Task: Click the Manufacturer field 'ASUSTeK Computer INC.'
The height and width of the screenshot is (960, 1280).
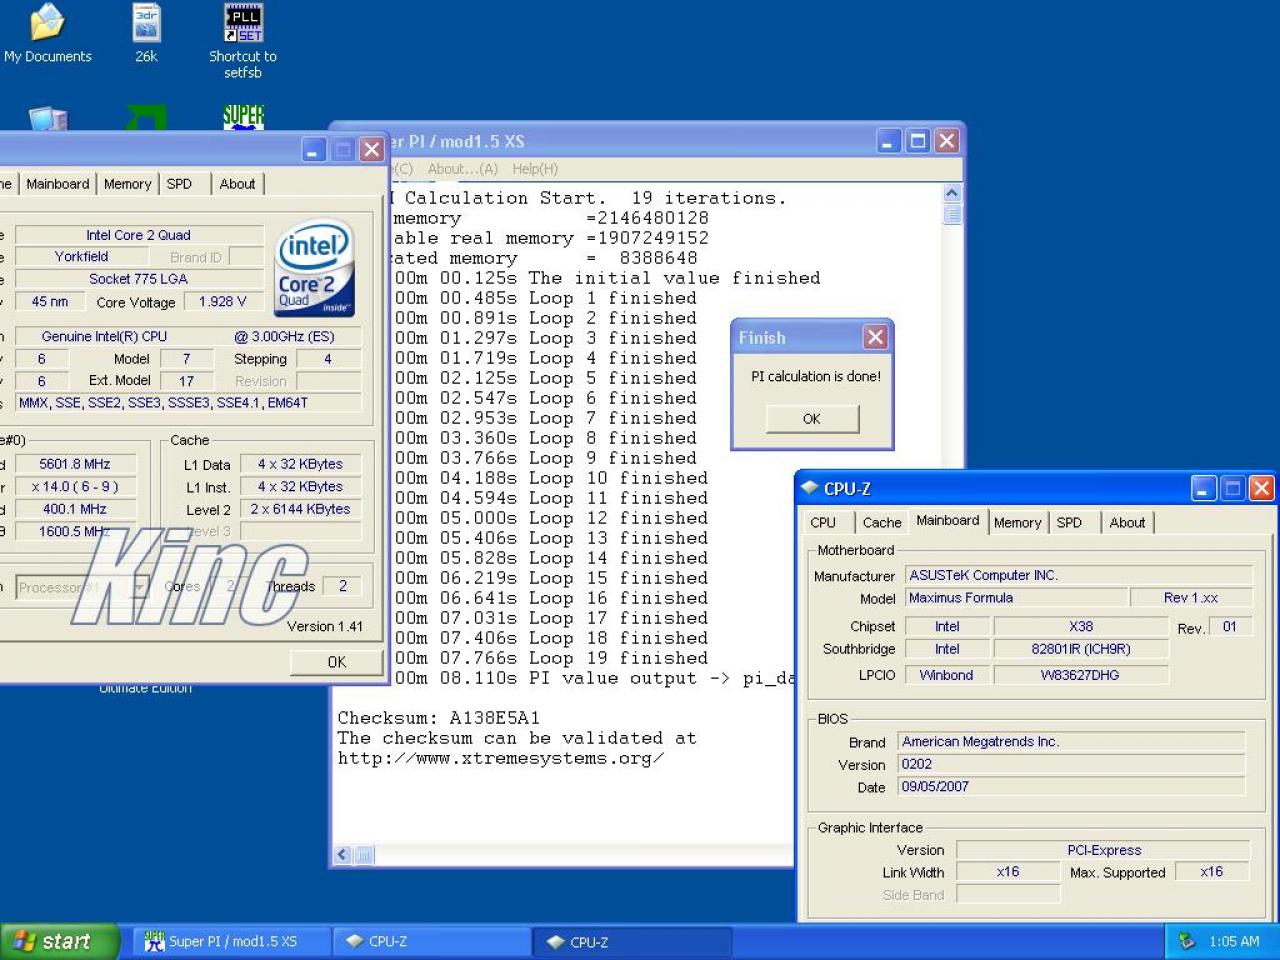Action: [x=1079, y=575]
